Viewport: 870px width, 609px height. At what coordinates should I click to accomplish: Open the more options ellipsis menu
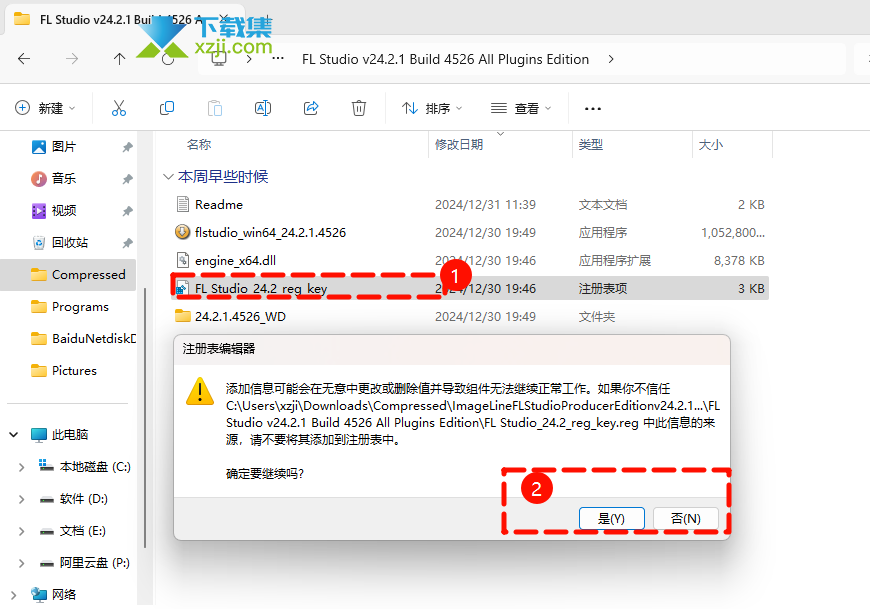[593, 108]
